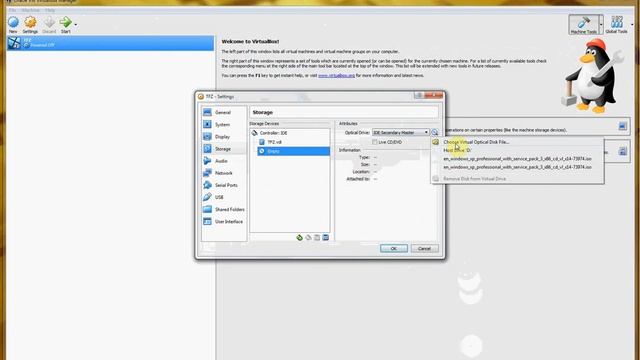Expand the Start button dropdown arrow
640x360 pixels.
(76, 25)
